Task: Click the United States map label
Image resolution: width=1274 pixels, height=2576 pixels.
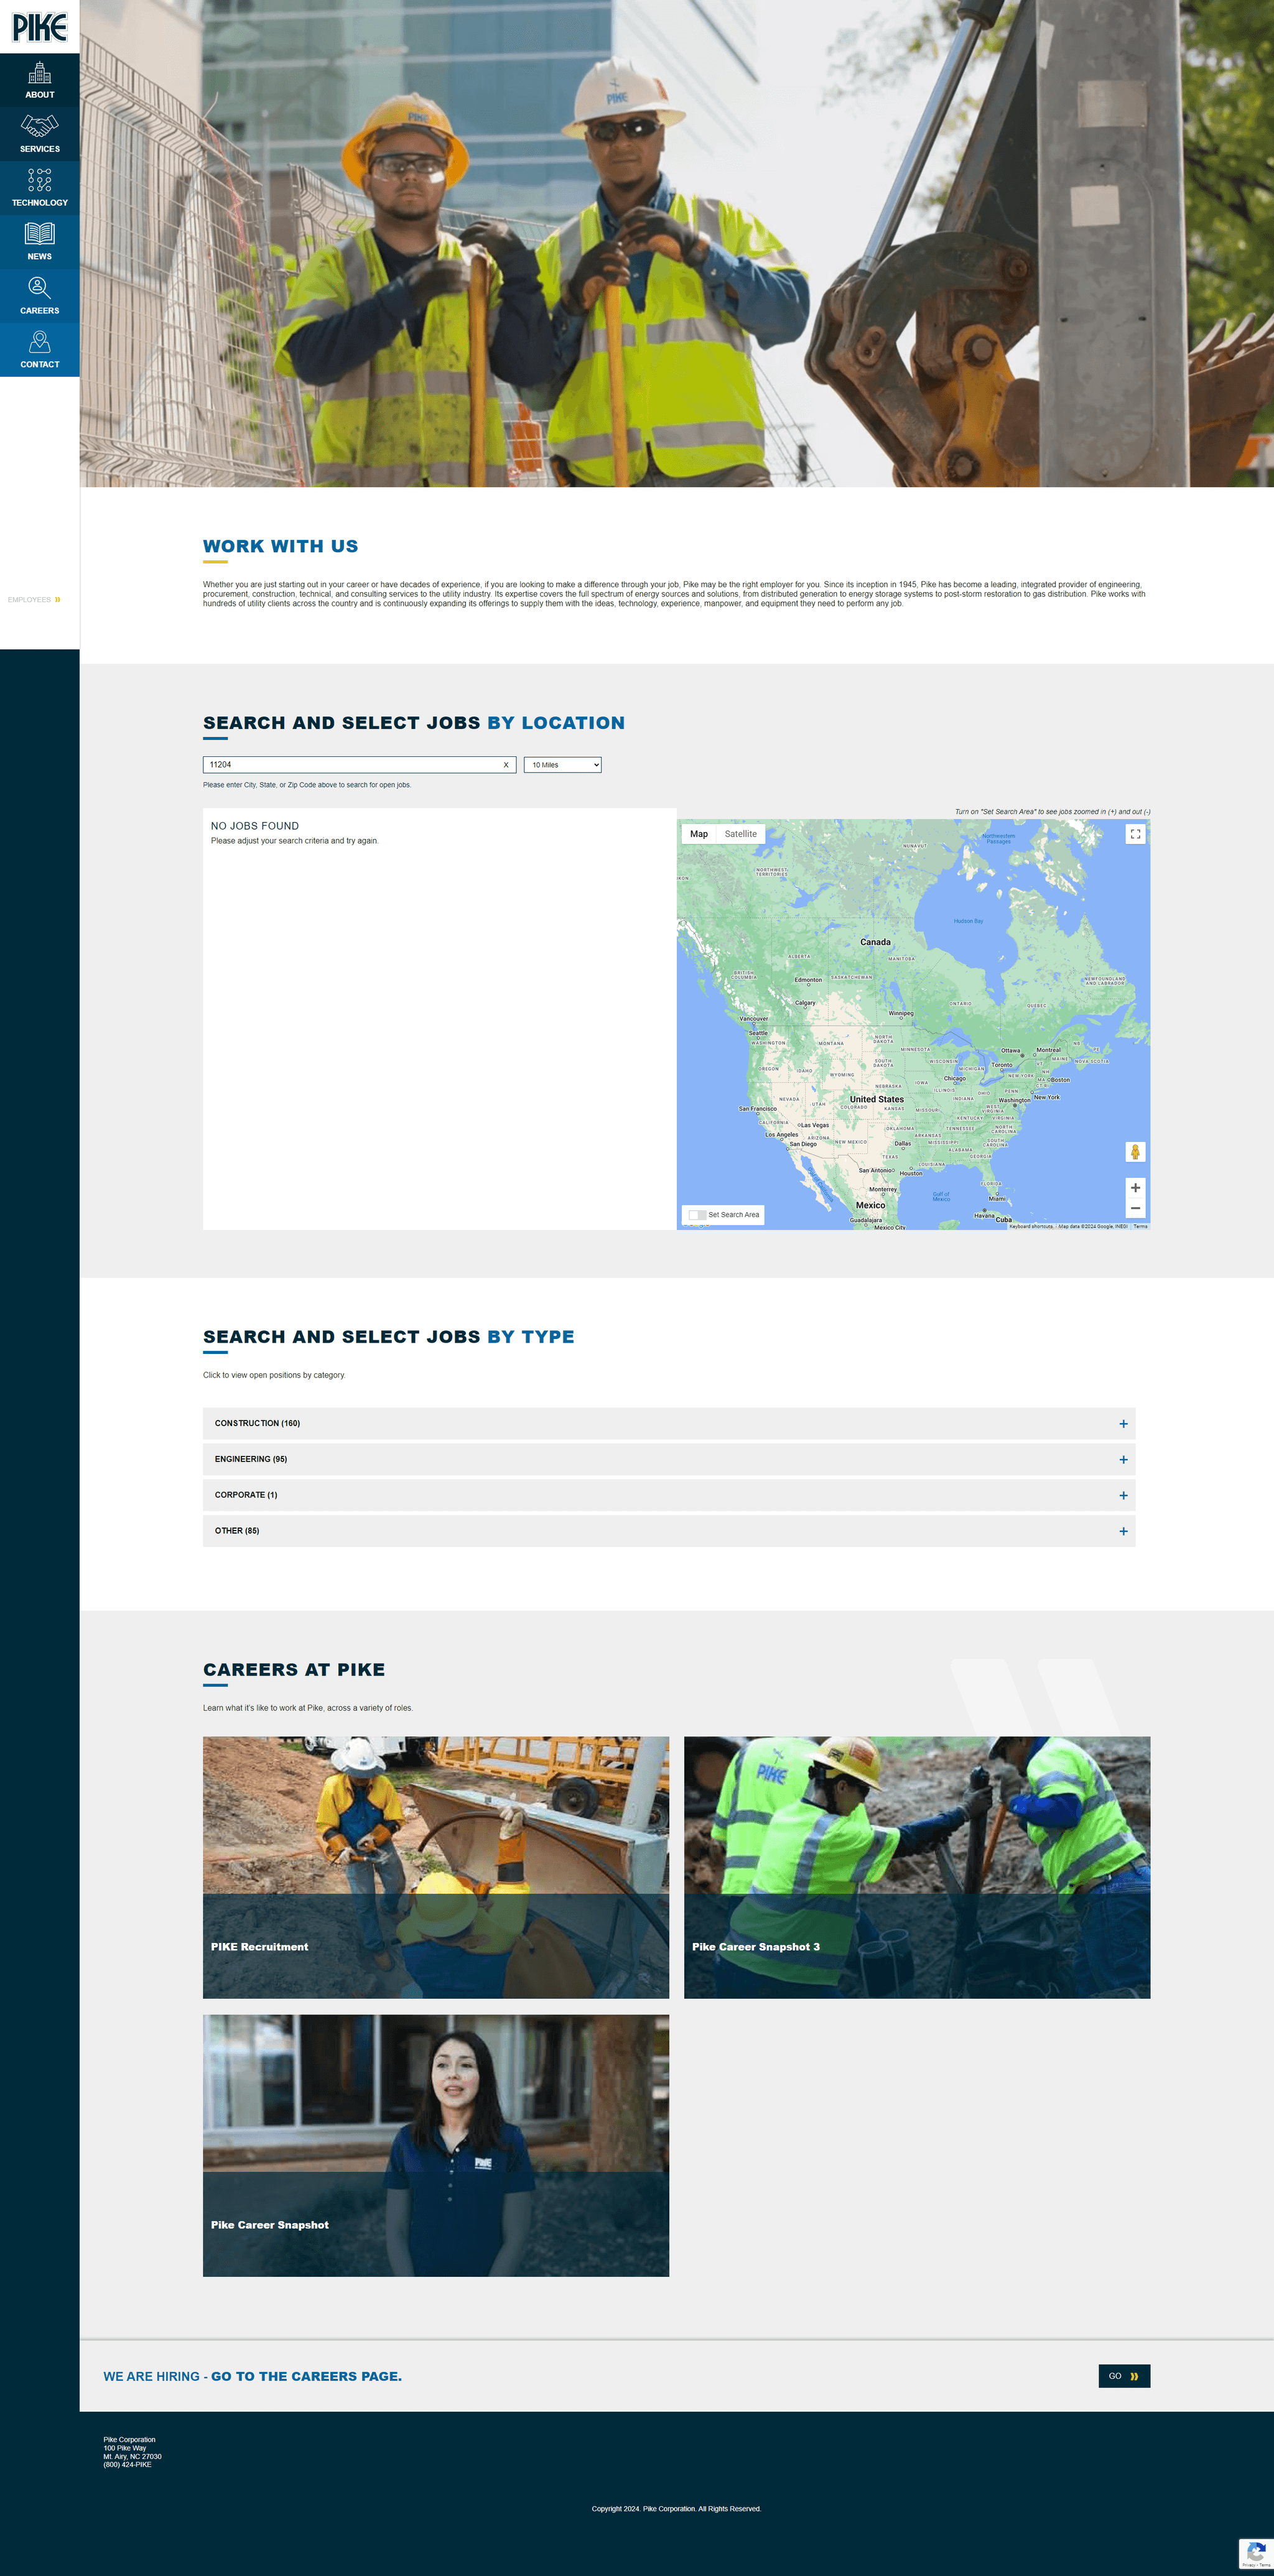Action: [x=877, y=1099]
